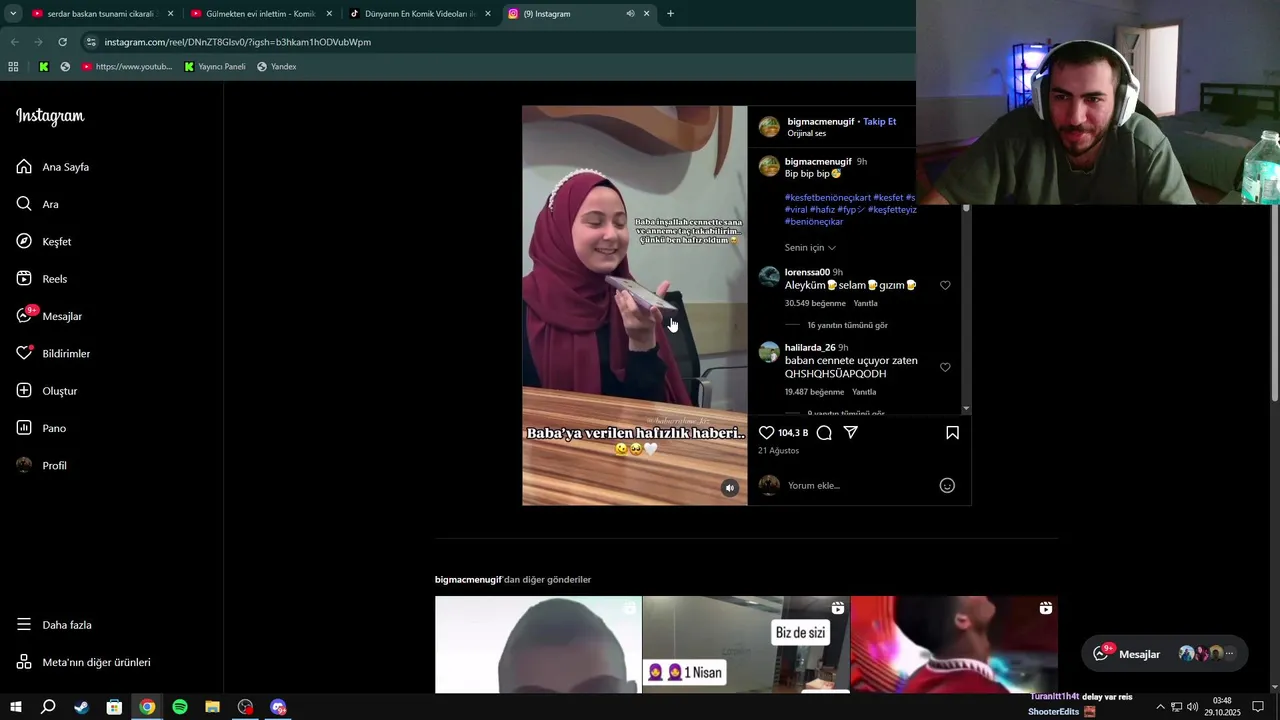Viewport: 1280px width, 720px height.
Task: Open lorenssa00 profile link
Action: [x=807, y=273]
